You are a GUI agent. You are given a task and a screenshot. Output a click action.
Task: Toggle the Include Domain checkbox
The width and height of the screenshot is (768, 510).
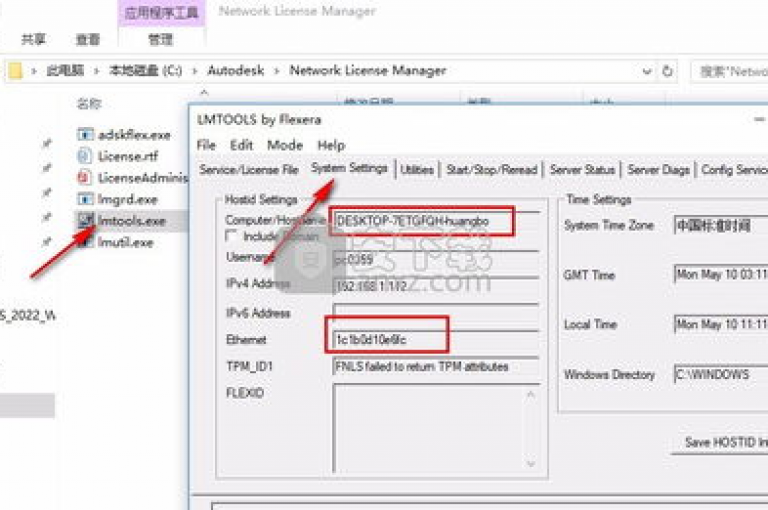coord(231,236)
